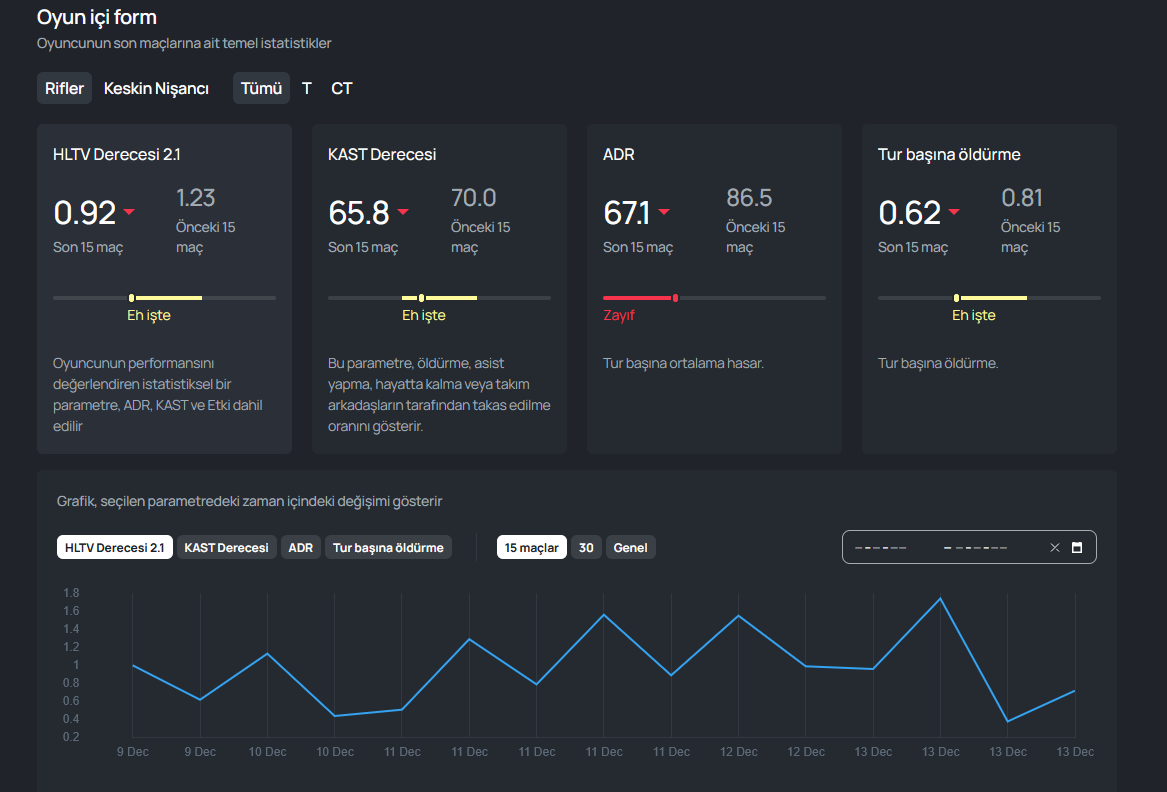This screenshot has width=1167, height=792.
Task: Click the start date input field
Action: pos(881,547)
